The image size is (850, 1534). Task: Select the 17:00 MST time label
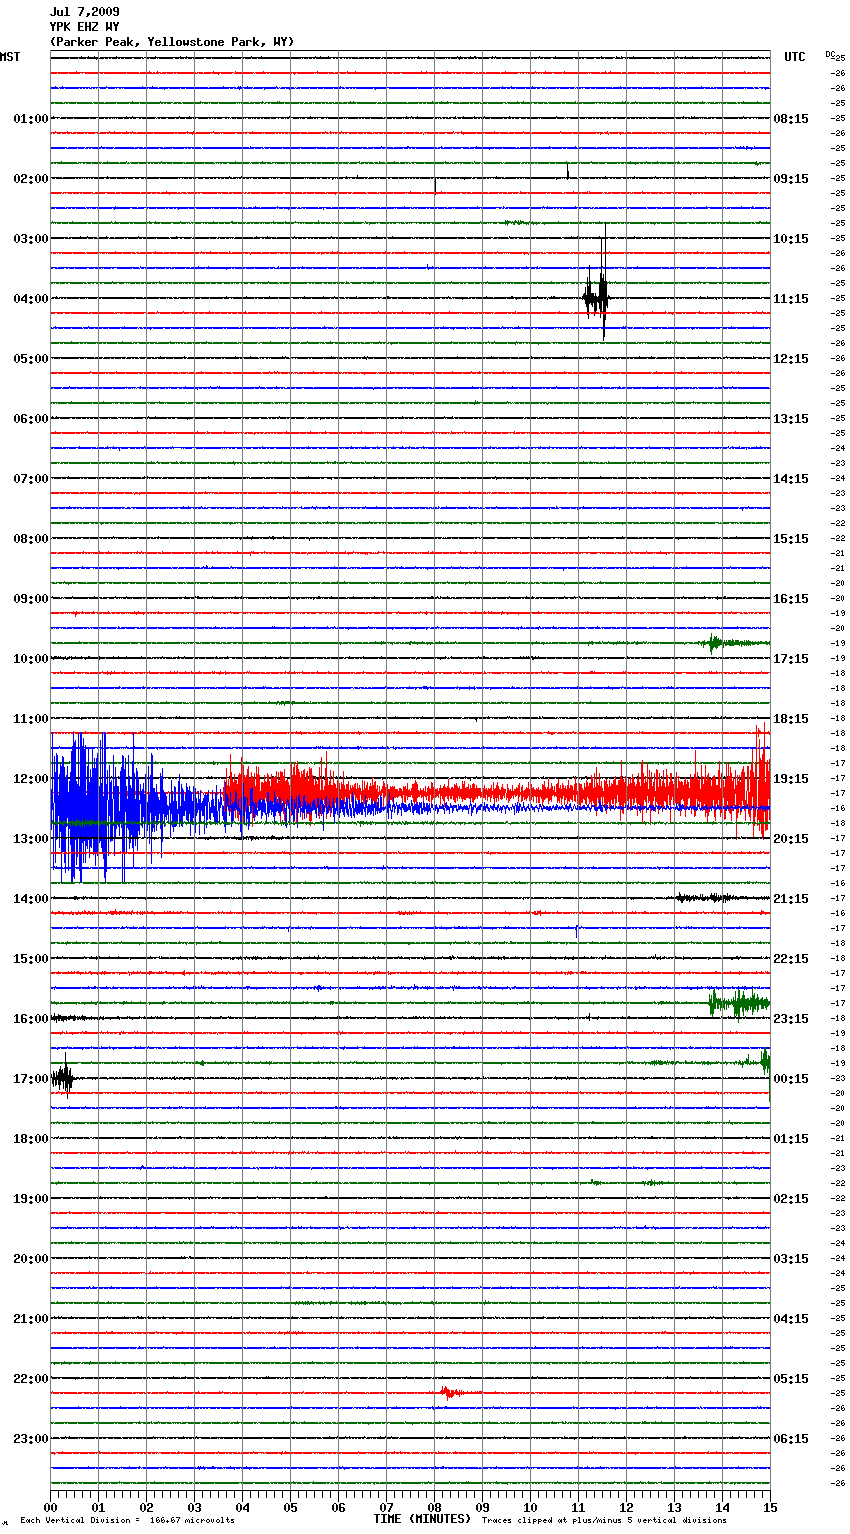pos(31,1079)
